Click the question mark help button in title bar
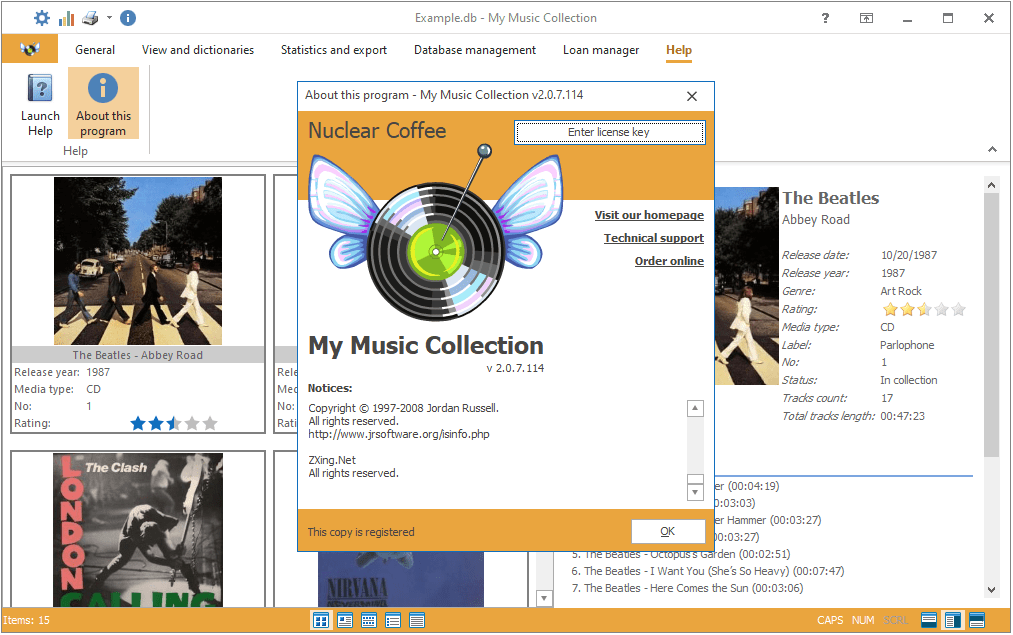Screen dimensions: 1013x635 (x=825, y=18)
